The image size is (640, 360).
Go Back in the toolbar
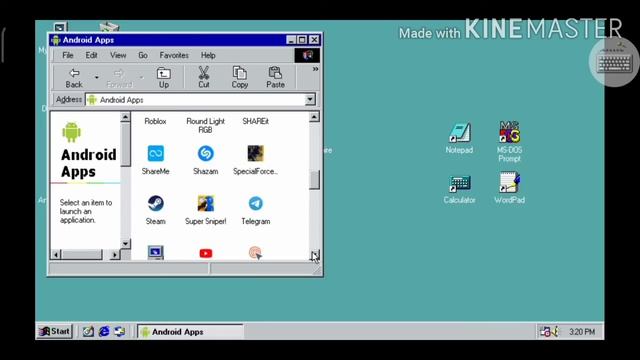[74, 78]
